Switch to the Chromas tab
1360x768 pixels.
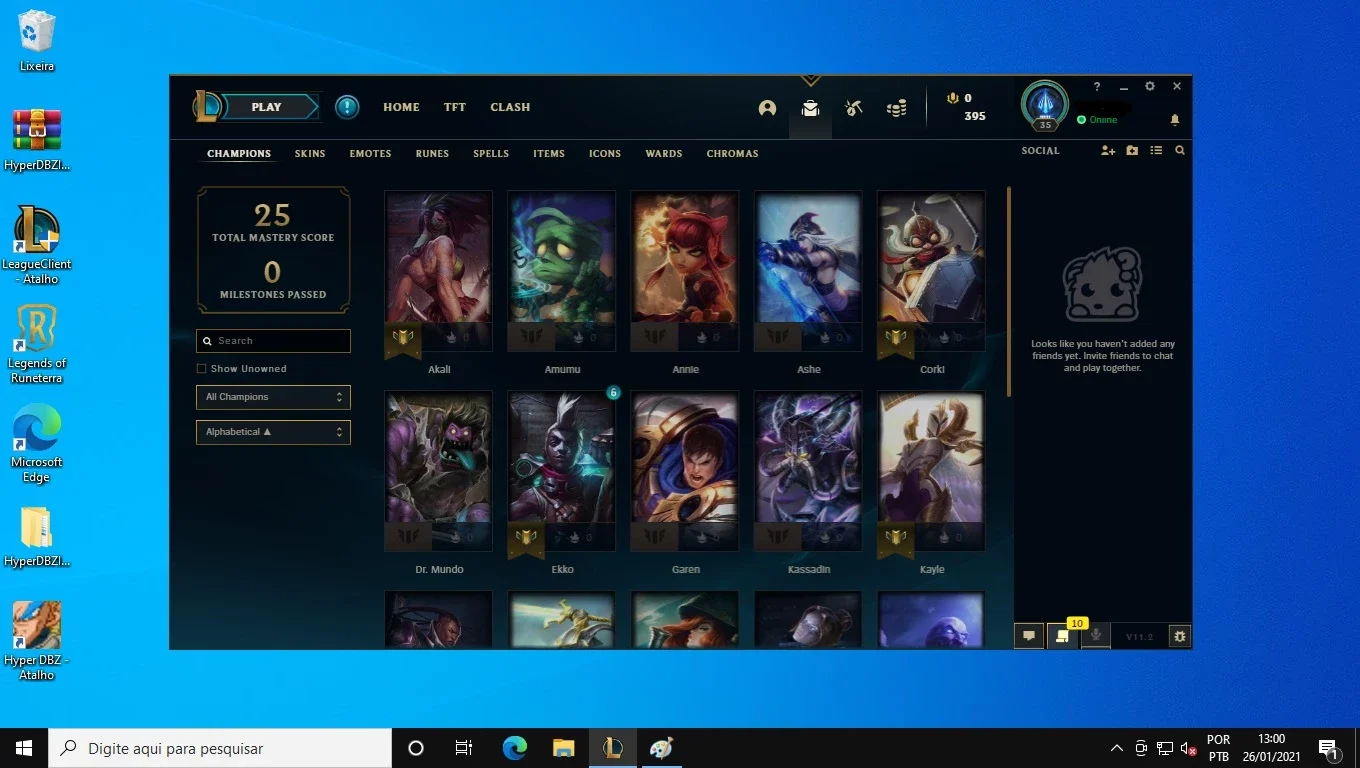(x=733, y=154)
